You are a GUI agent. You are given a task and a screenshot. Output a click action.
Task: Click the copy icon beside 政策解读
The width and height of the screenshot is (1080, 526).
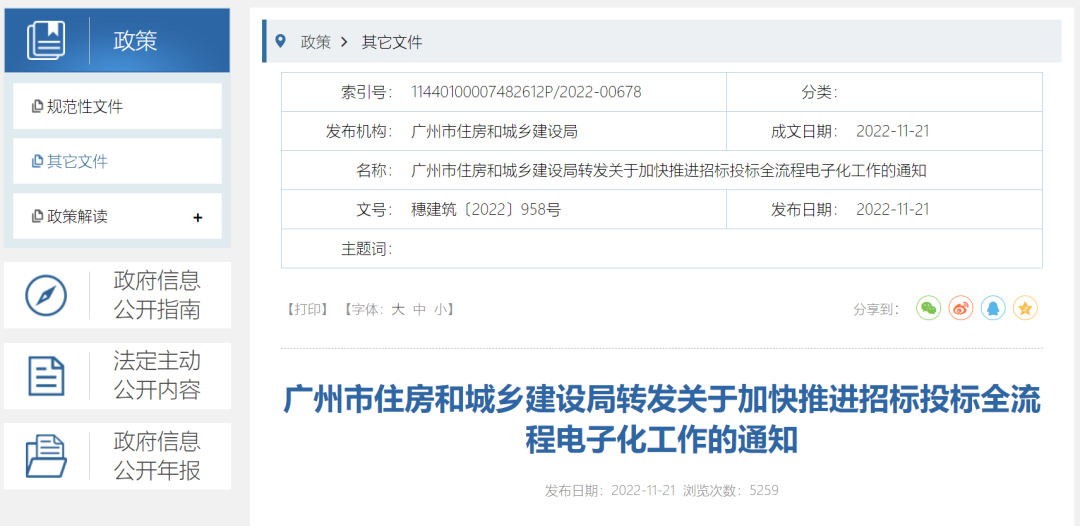(37, 217)
